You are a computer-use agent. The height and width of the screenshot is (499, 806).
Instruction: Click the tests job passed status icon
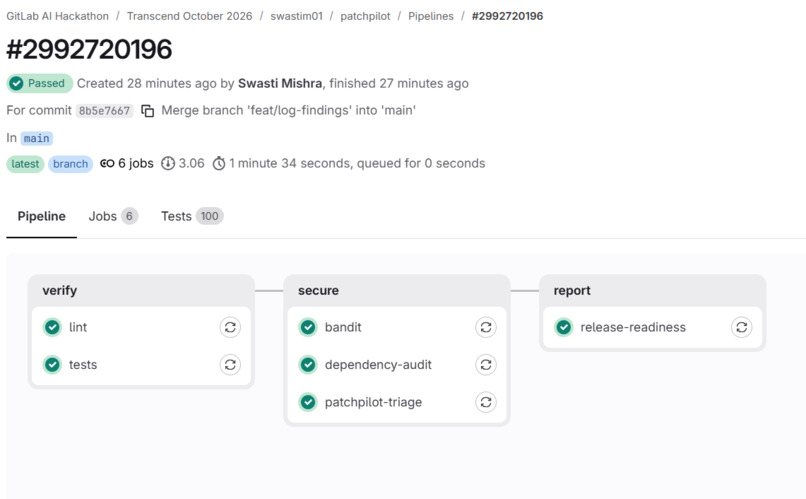pyautogui.click(x=52, y=364)
